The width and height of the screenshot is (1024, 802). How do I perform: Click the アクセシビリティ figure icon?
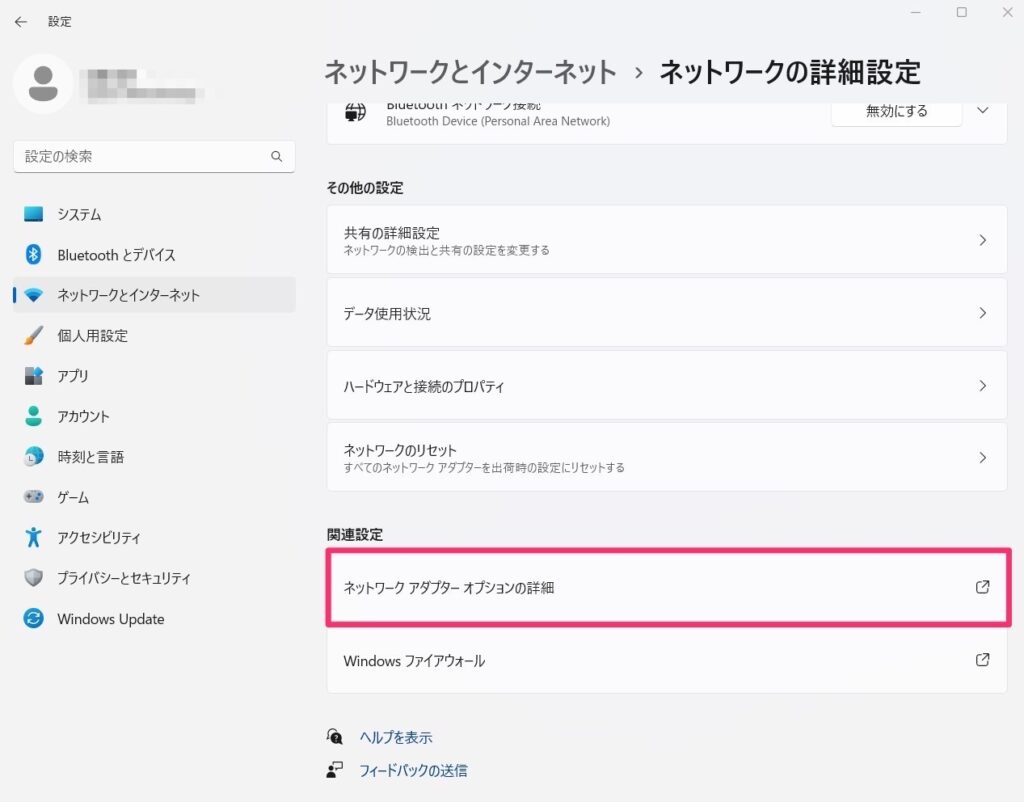[x=34, y=538]
